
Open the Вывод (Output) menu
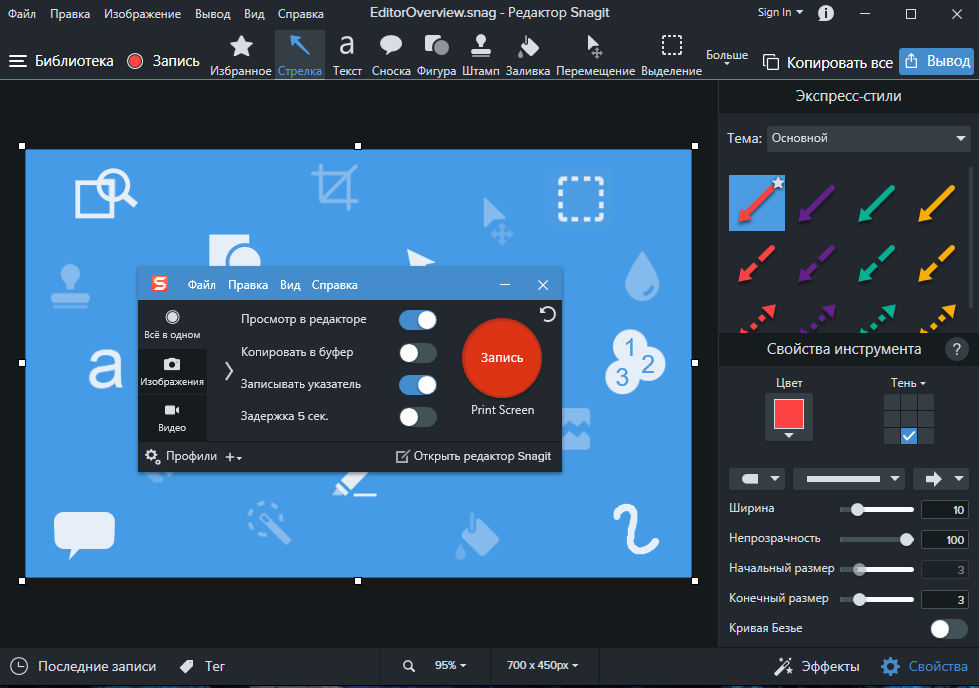tap(212, 14)
